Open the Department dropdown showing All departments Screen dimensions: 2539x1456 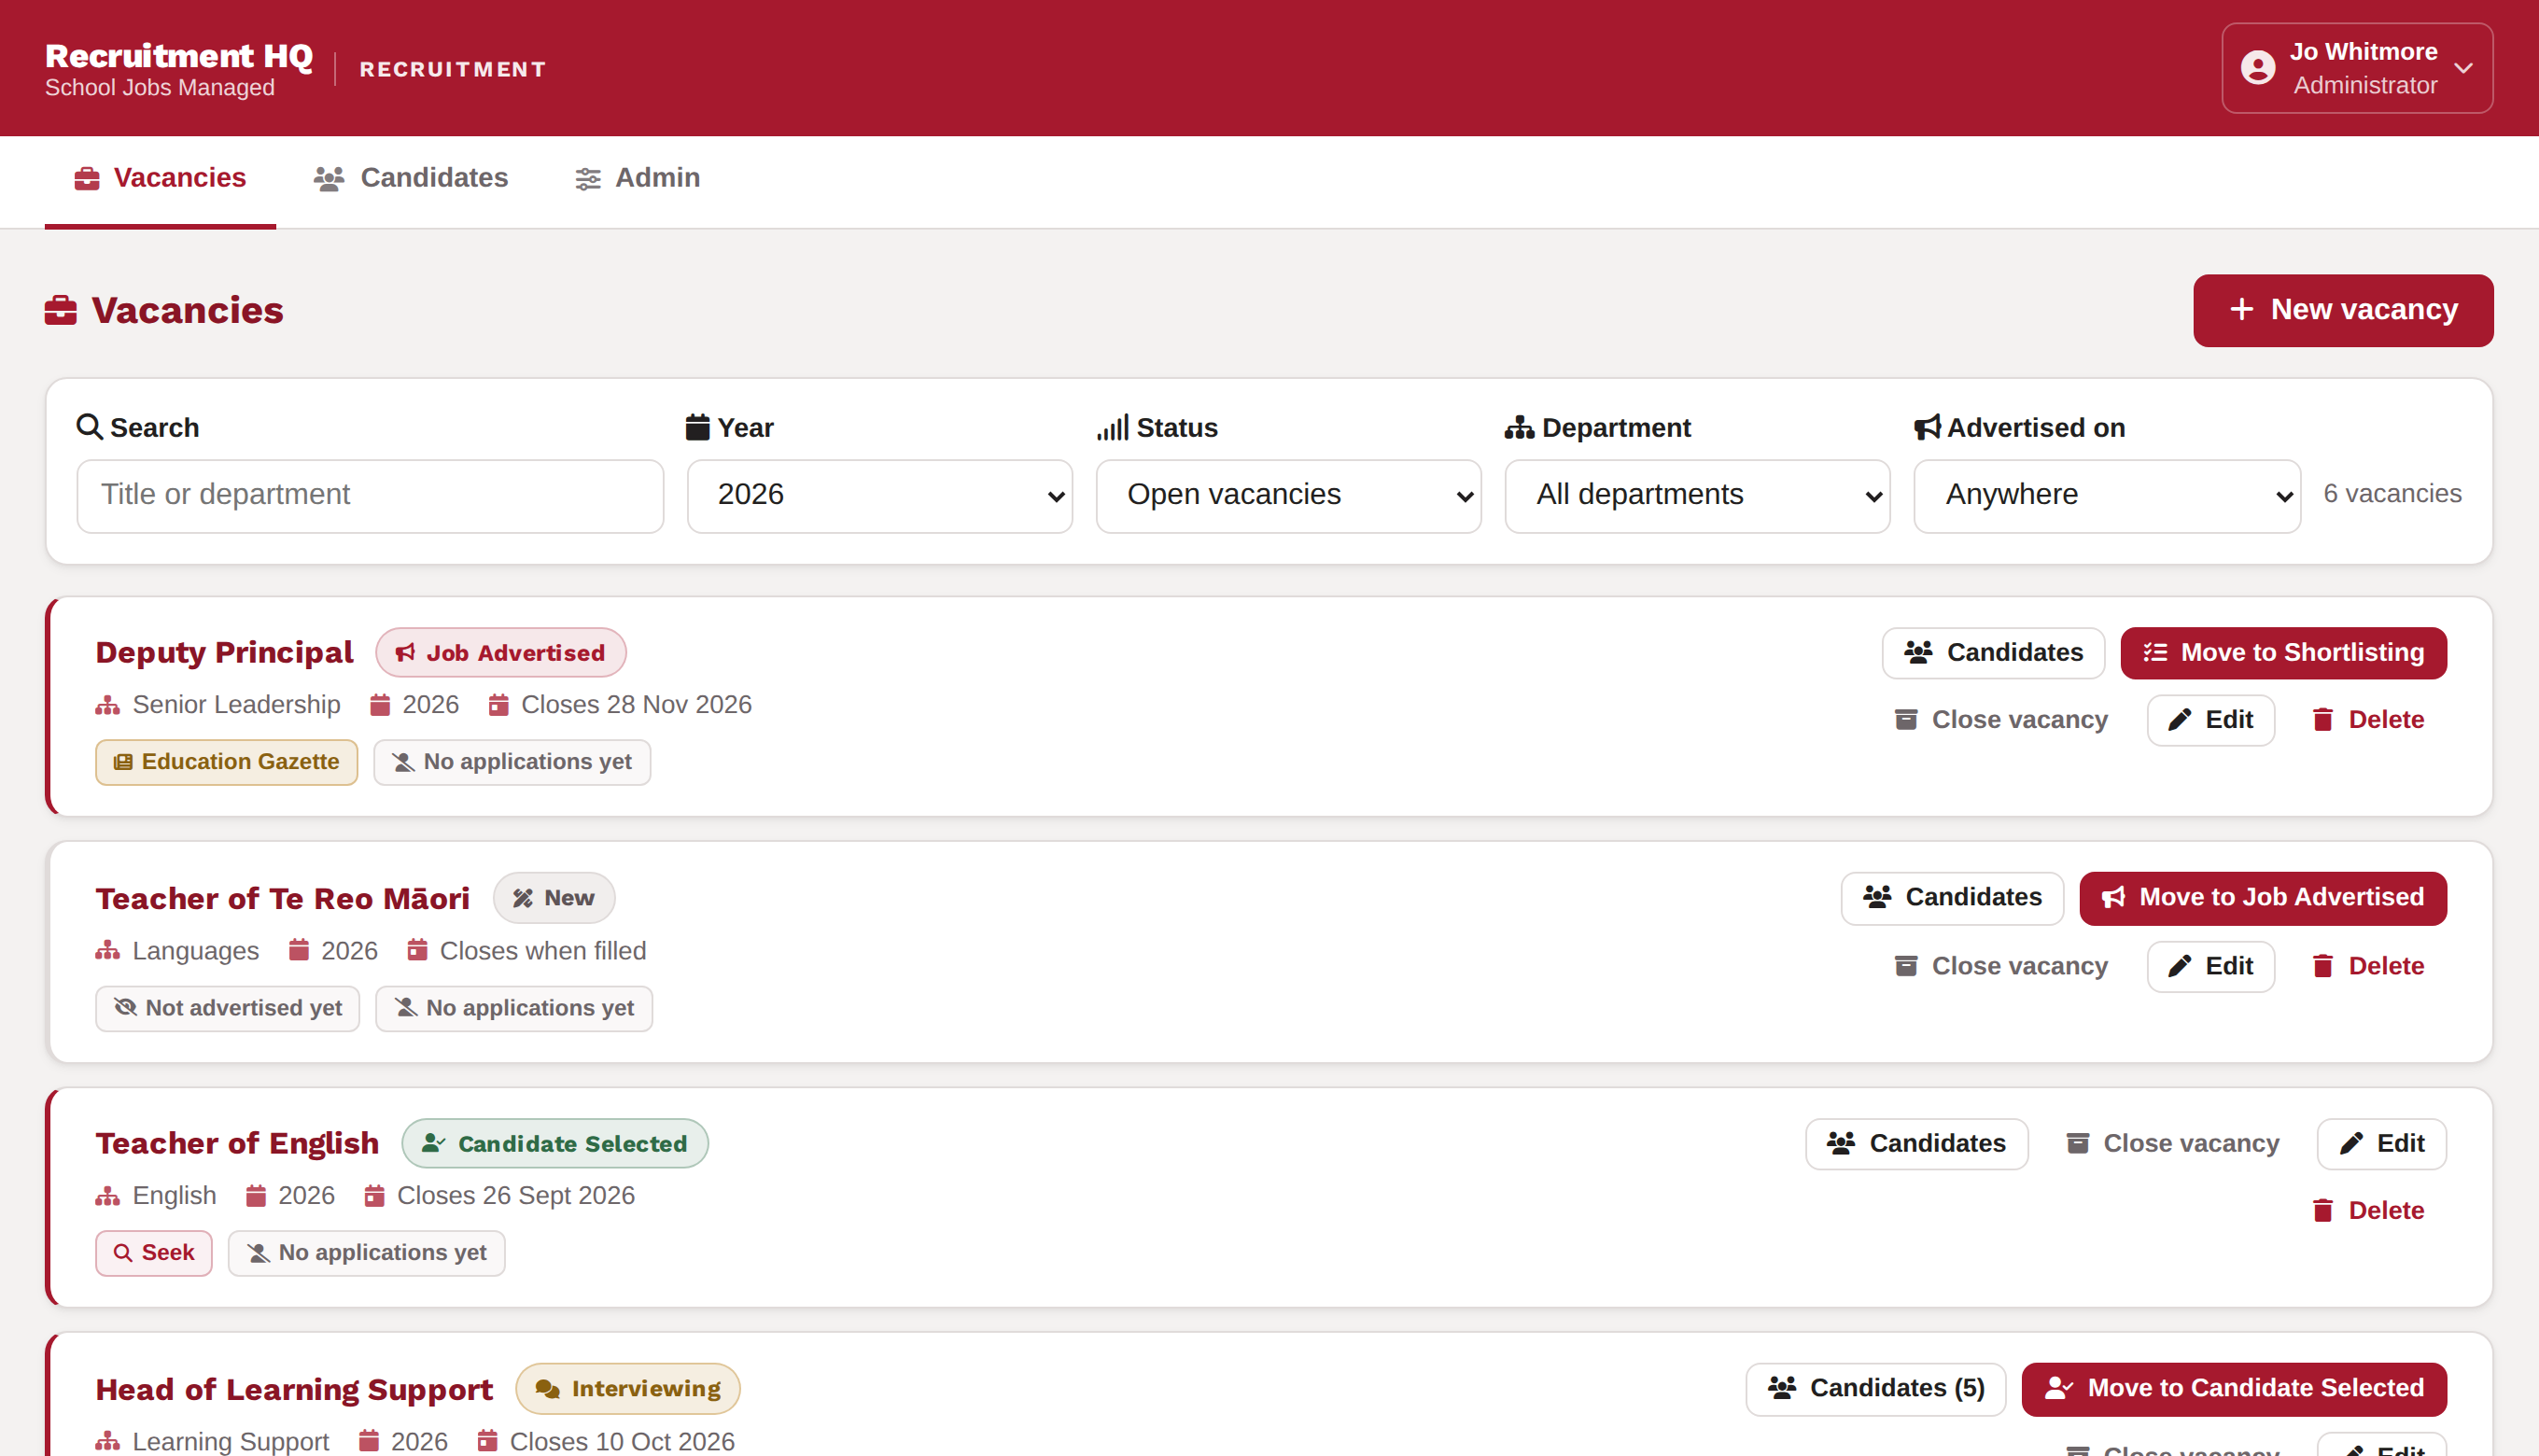[x=1698, y=495]
